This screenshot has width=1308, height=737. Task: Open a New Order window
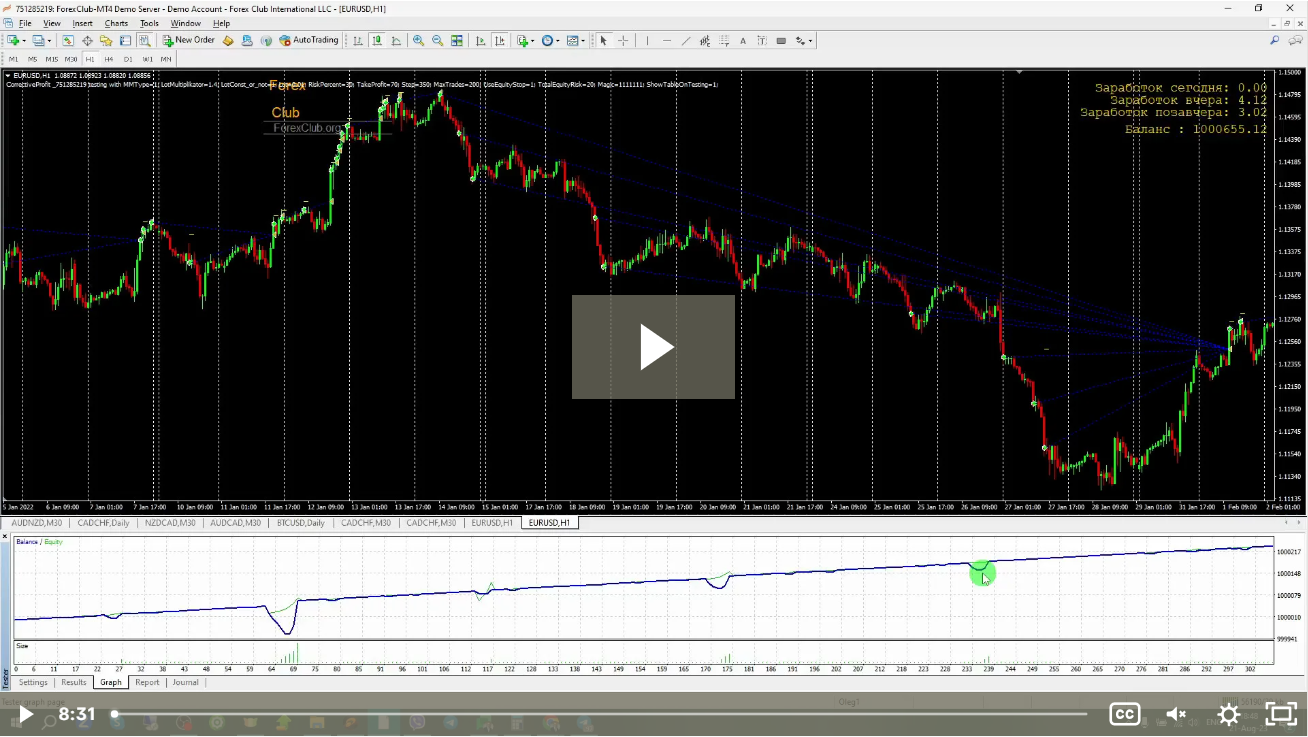coord(189,41)
